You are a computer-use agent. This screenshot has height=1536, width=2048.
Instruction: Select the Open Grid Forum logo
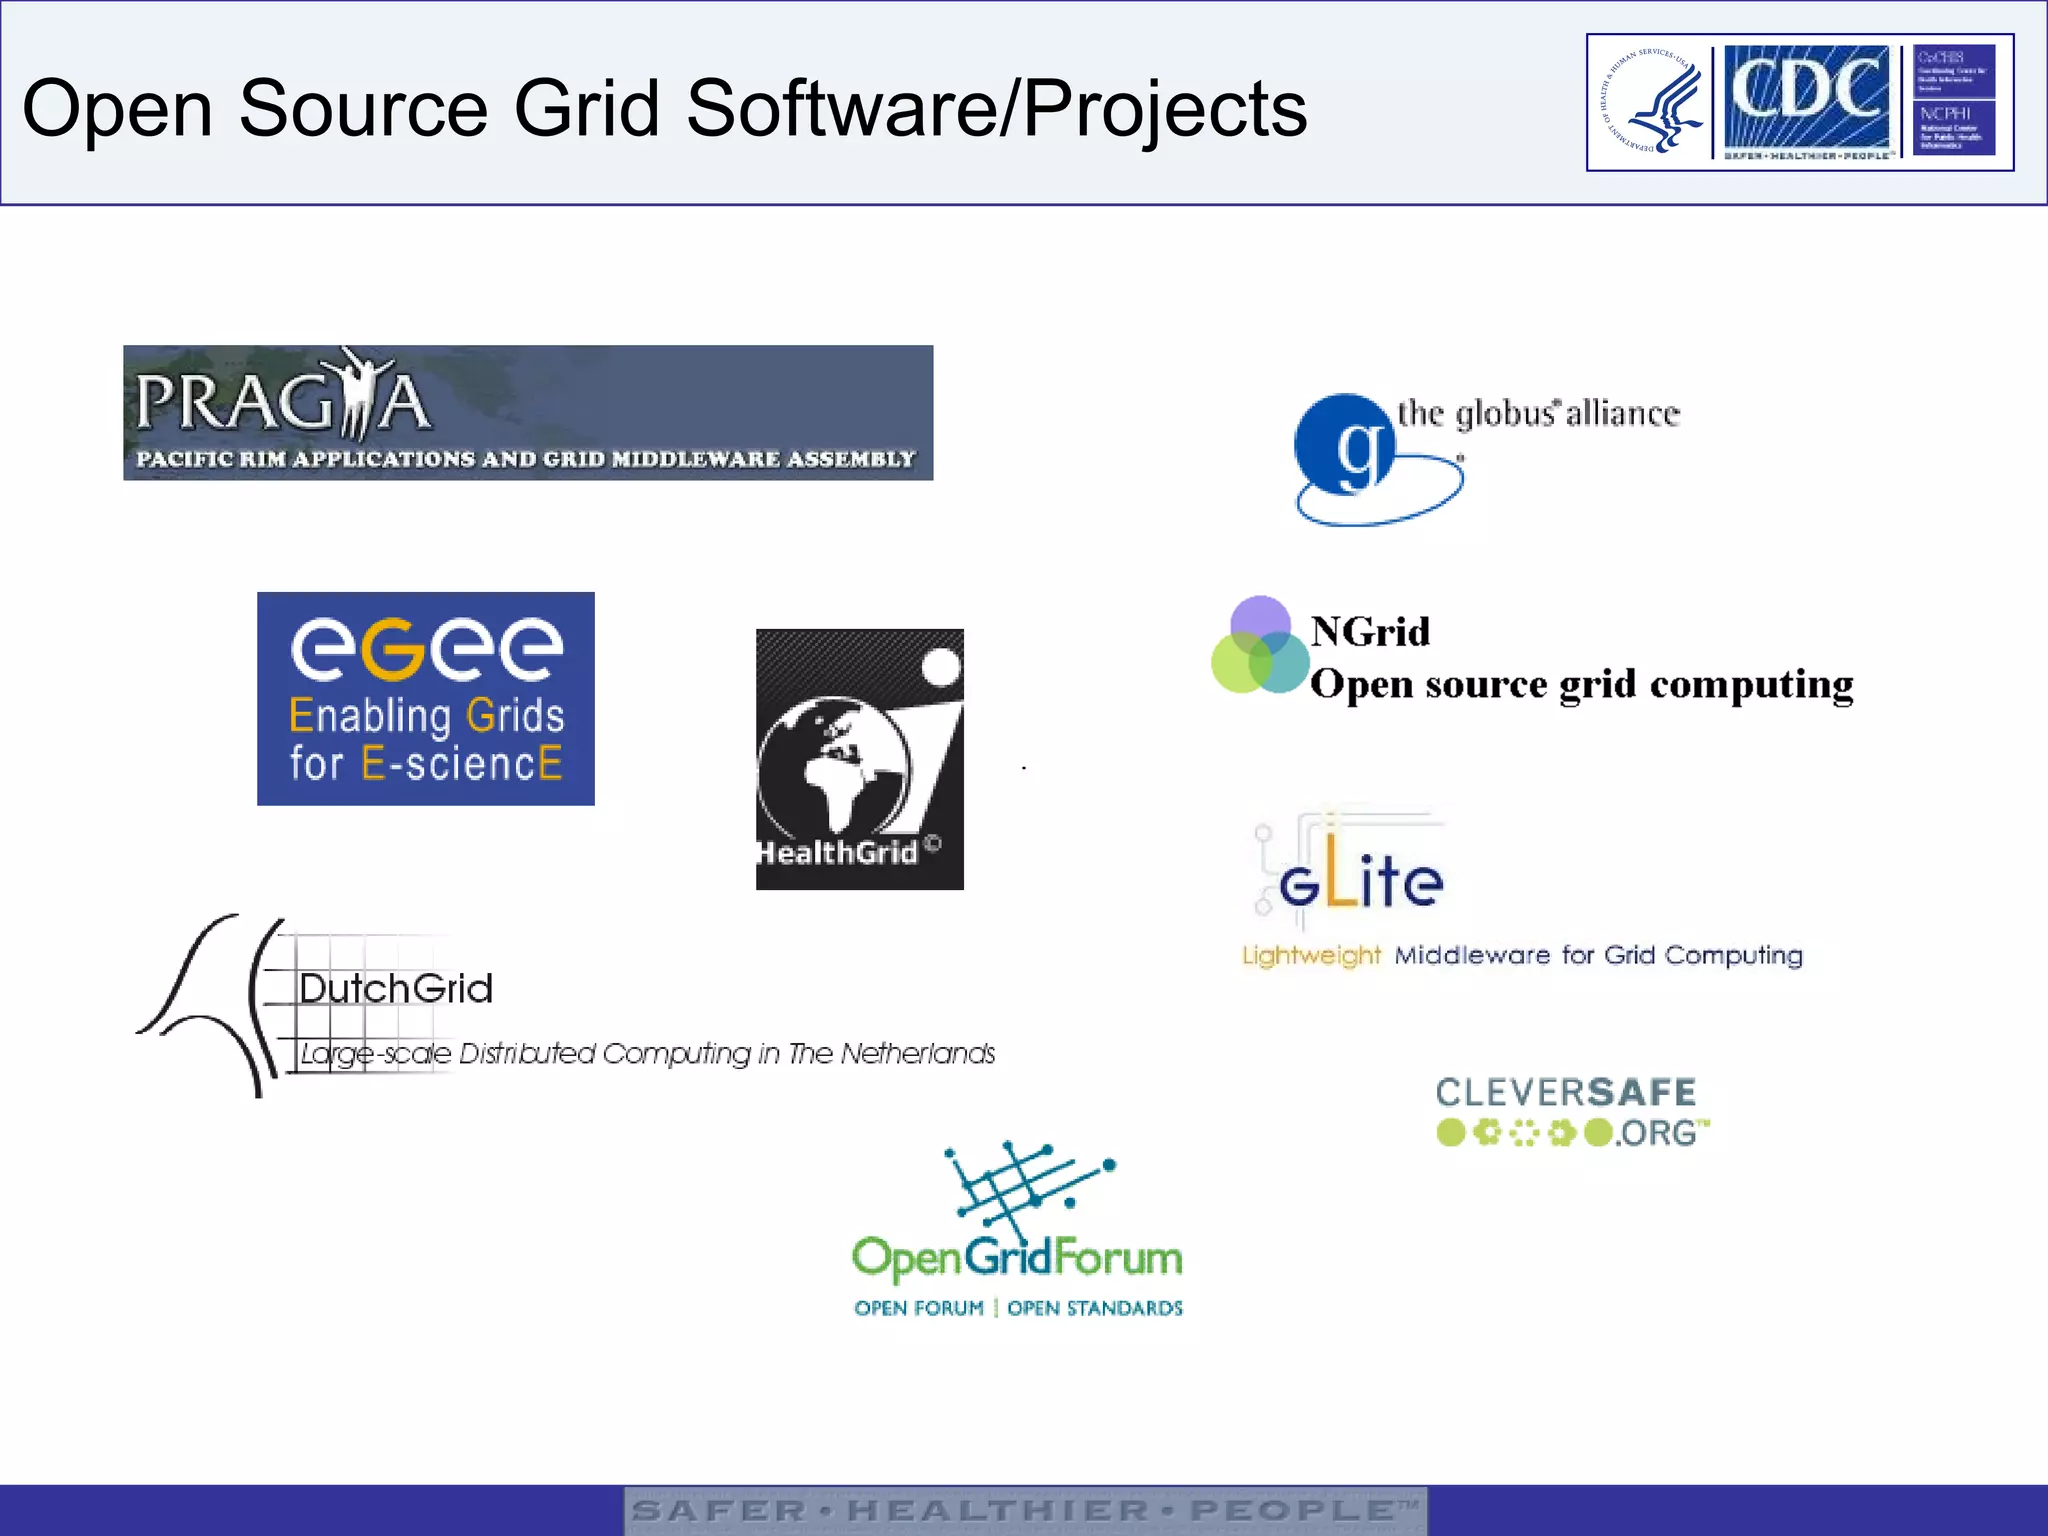[x=1018, y=1230]
